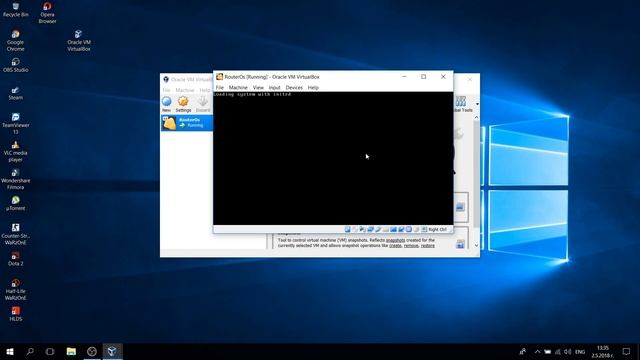
Task: Click the video capture icon in VM status bar
Action: click(x=401, y=229)
